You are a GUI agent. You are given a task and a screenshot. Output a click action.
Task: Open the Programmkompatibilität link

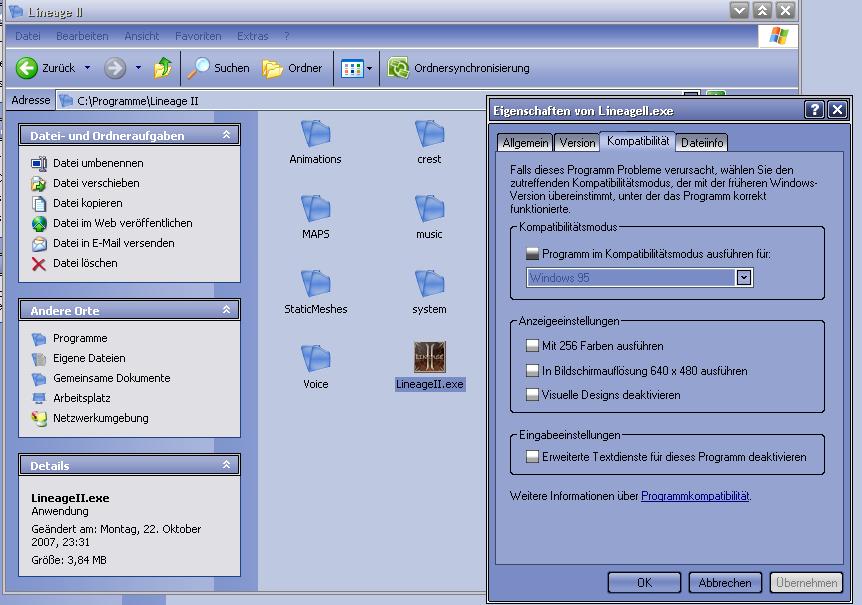[x=694, y=496]
